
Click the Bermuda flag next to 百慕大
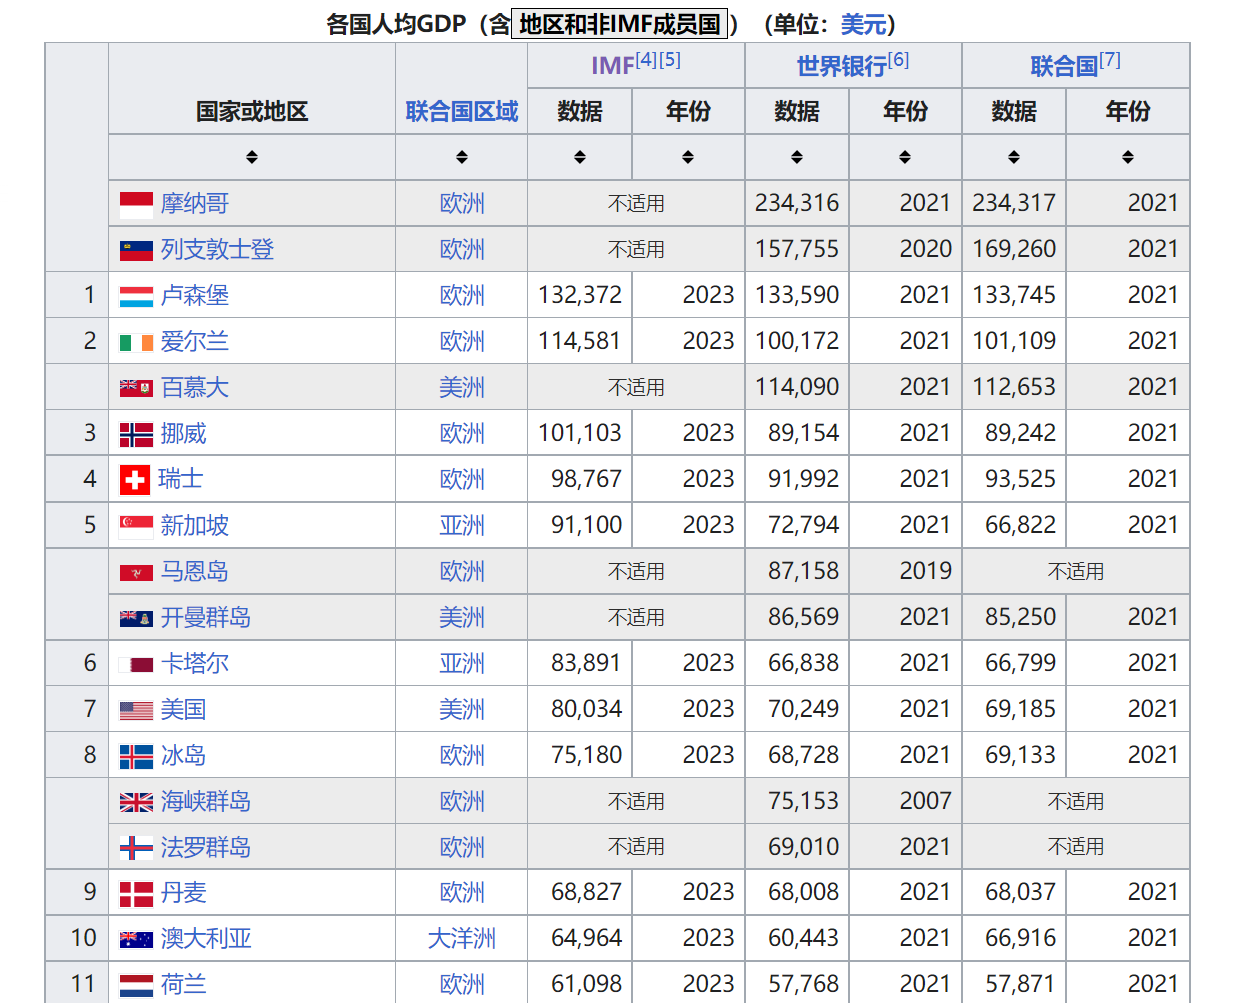coord(136,388)
